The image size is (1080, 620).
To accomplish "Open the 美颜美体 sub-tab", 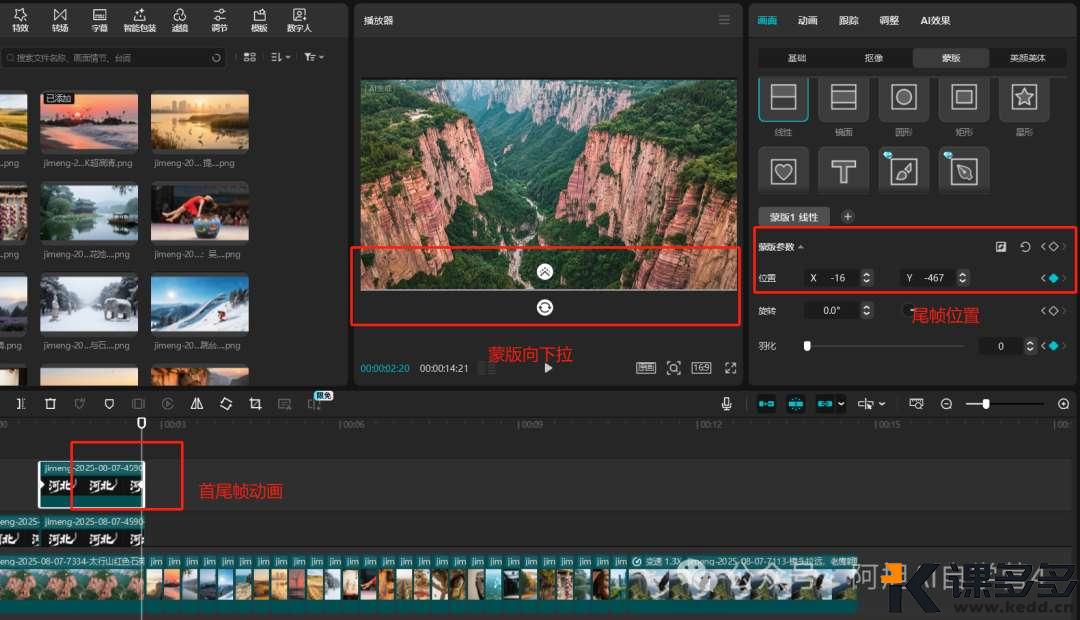I will click(x=1028, y=58).
